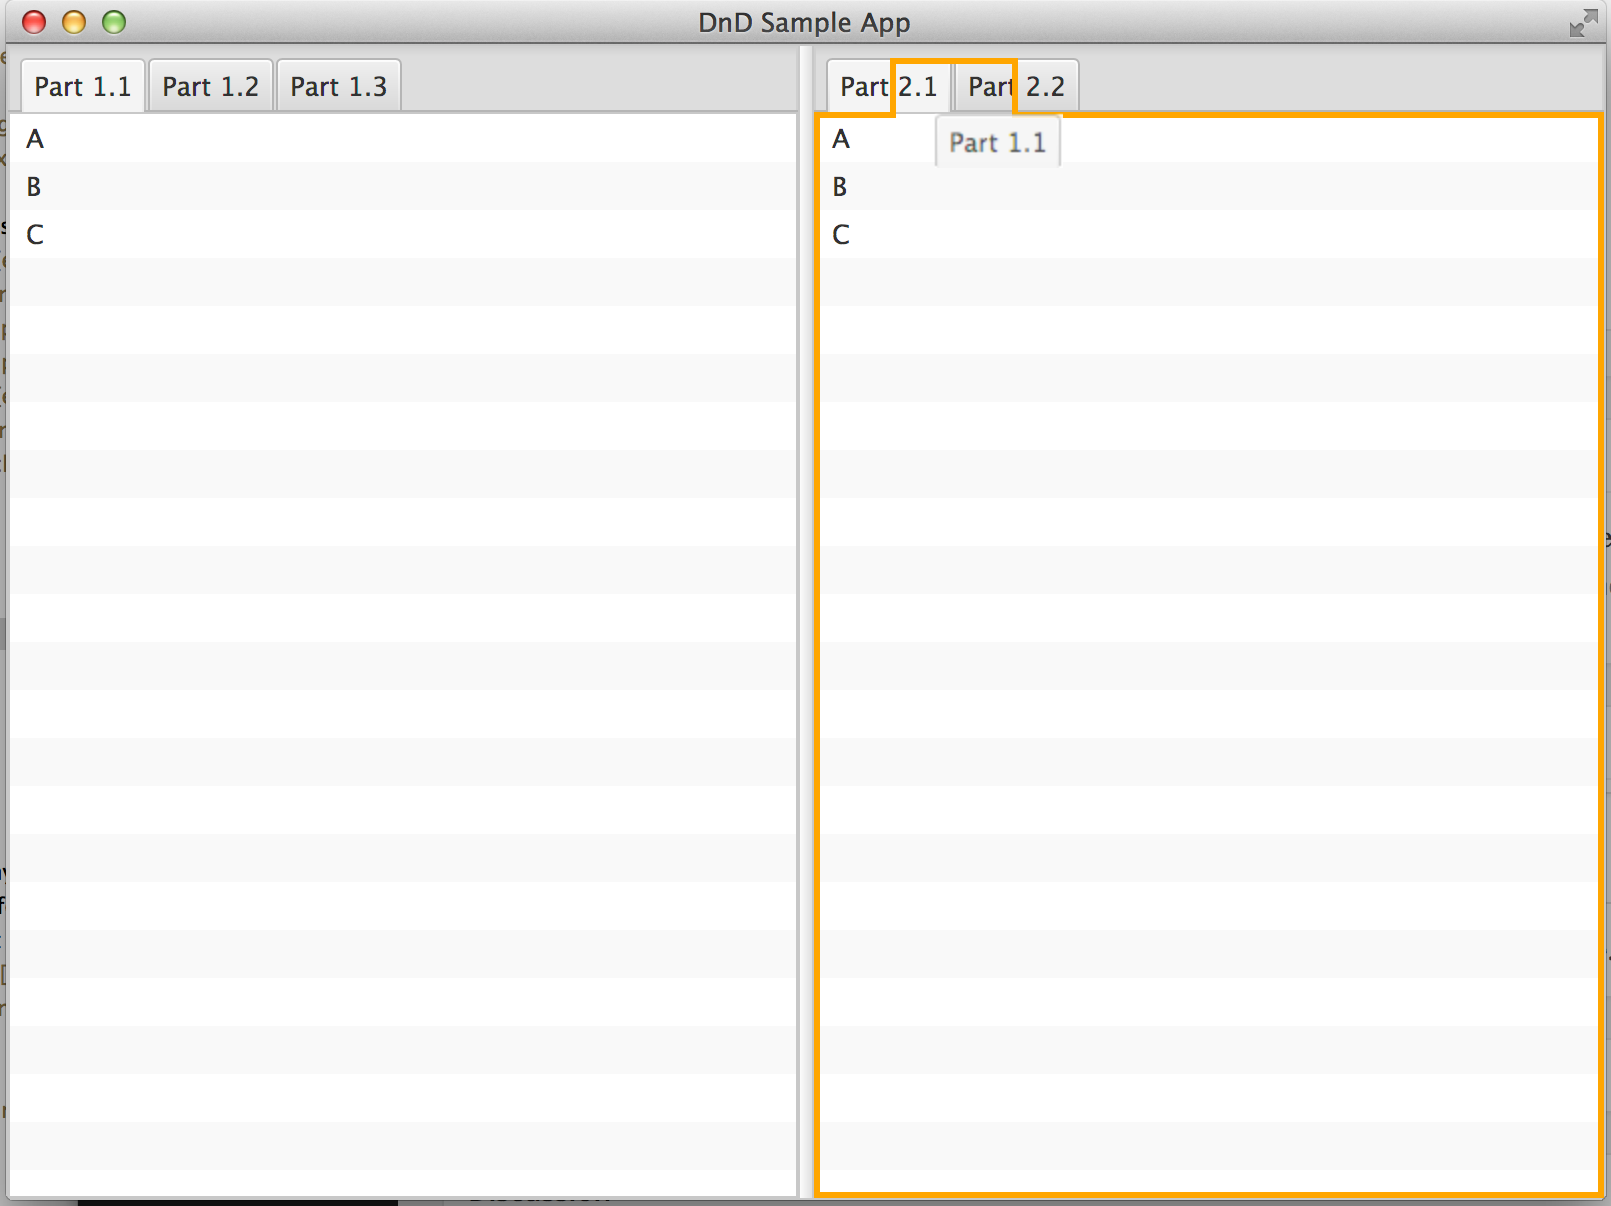This screenshot has height=1206, width=1611.
Task: Enter fullscreen using the title bar arrows icon
Action: 1582,23
